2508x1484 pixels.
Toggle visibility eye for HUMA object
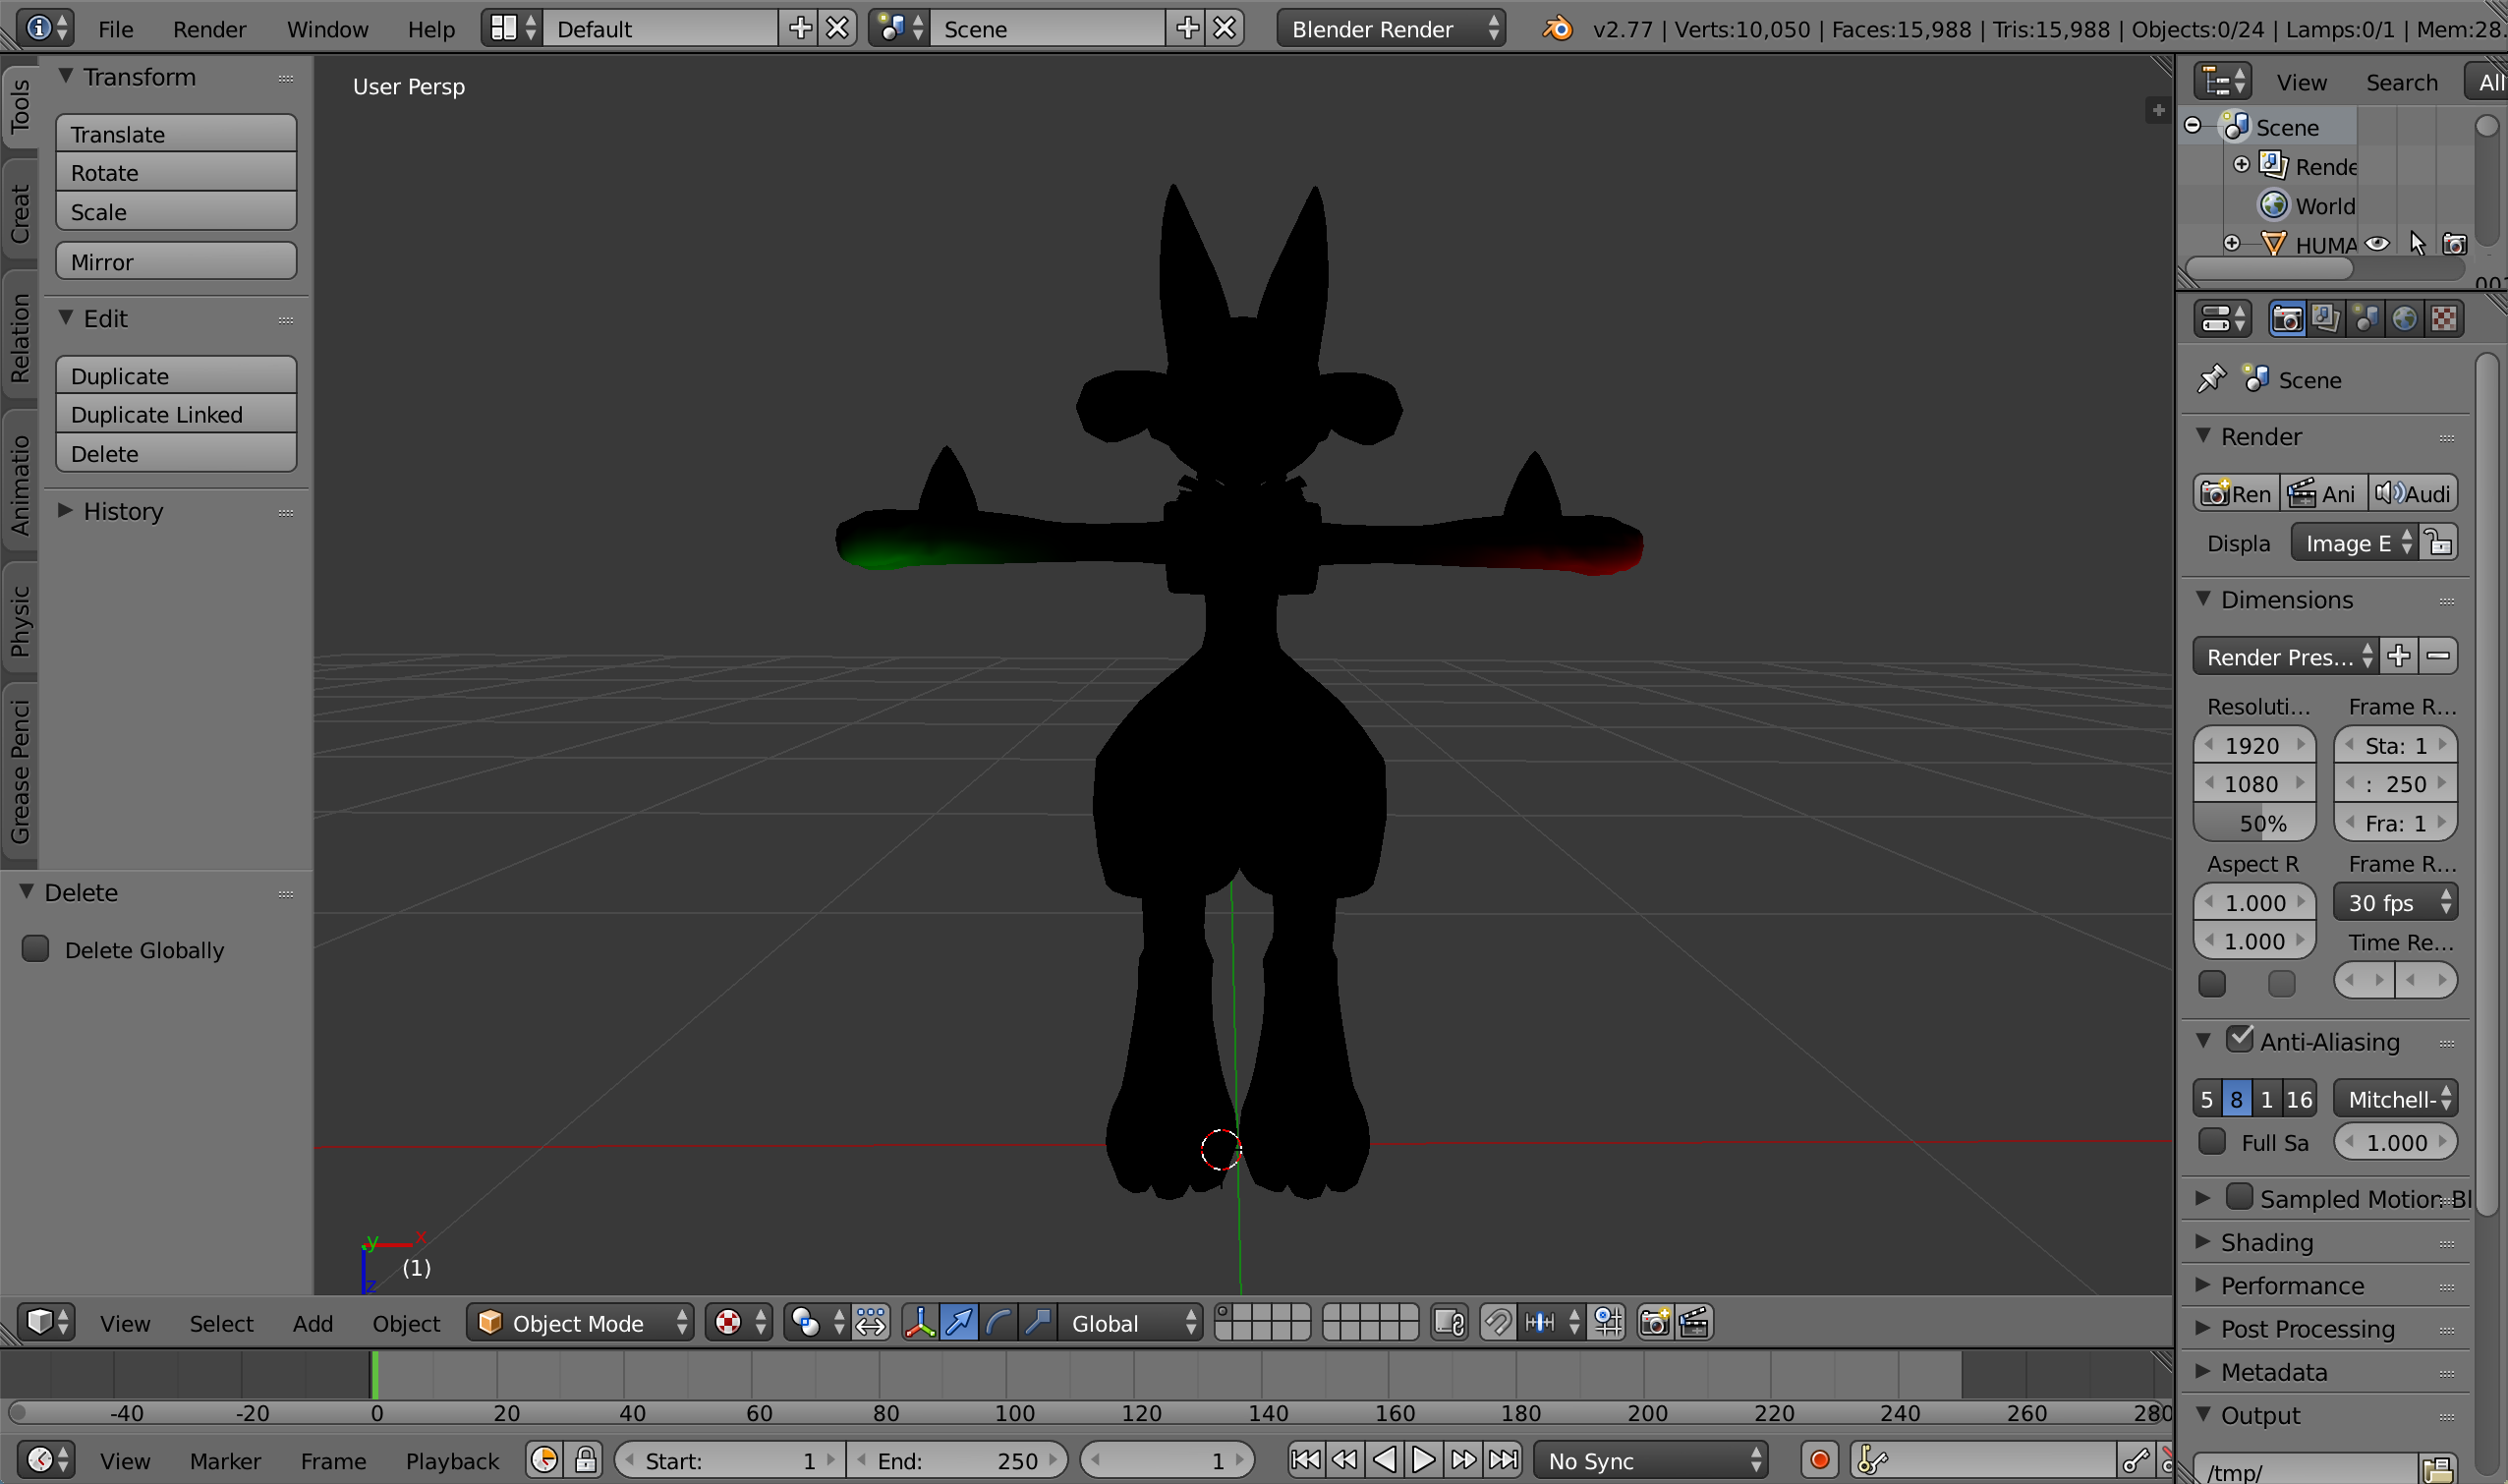click(x=2377, y=243)
